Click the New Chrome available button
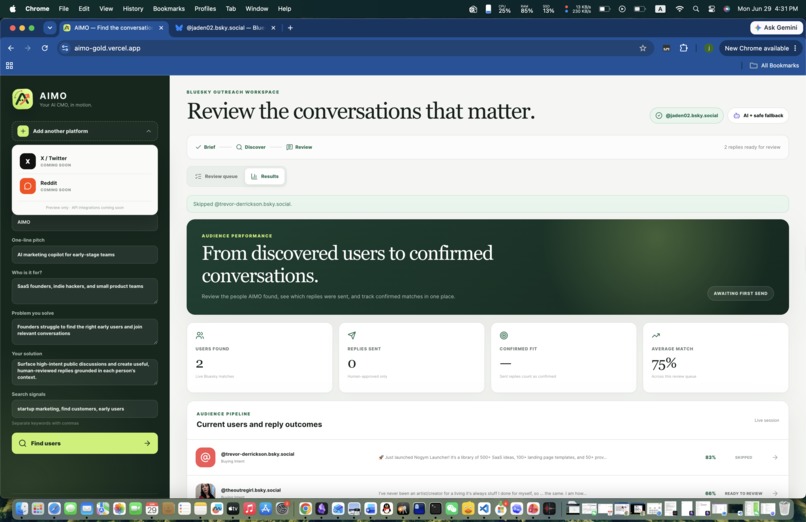Viewport: 806px width, 522px height. coord(760,48)
